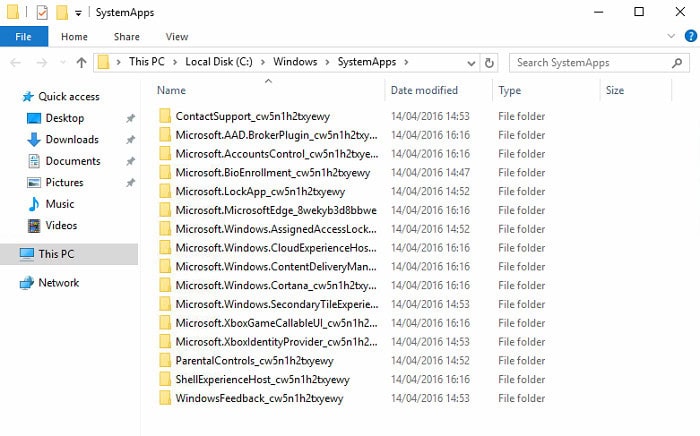Image resolution: width=700 pixels, height=436 pixels.
Task: Open the File menu
Action: (24, 37)
